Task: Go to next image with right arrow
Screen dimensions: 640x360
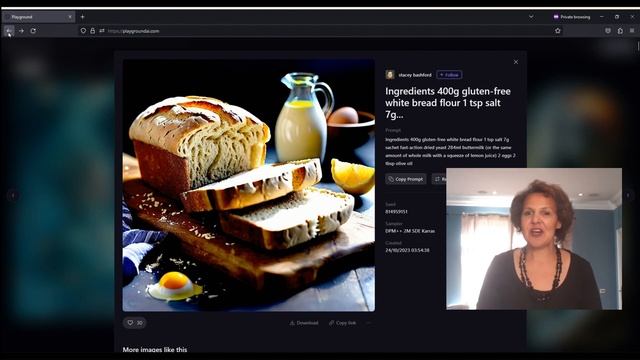Action: 628,196
